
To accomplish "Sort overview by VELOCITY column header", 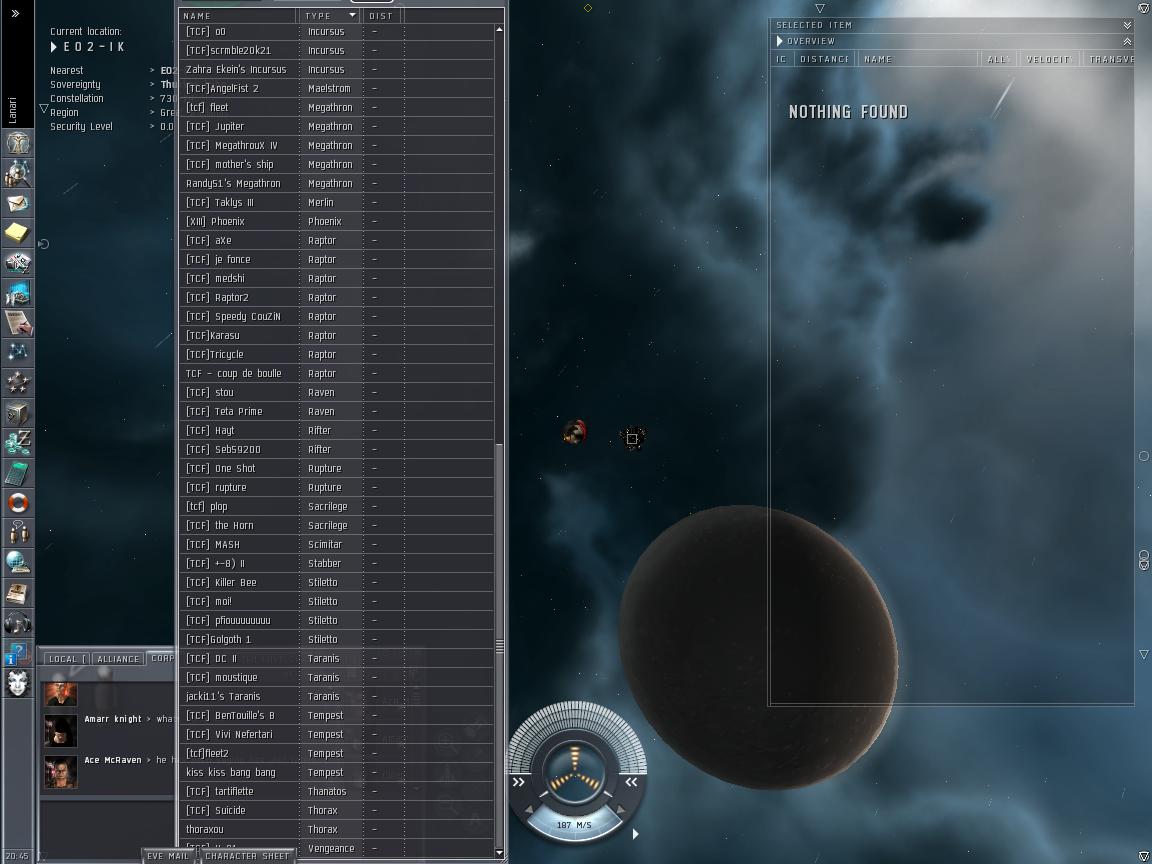I will click(x=1049, y=59).
